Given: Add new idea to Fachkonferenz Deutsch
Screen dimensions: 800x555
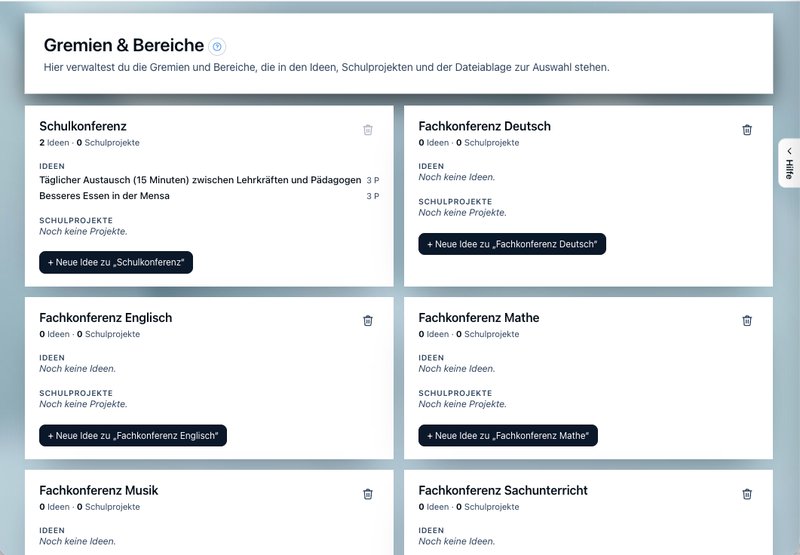Looking at the screenshot, I should click(x=512, y=244).
